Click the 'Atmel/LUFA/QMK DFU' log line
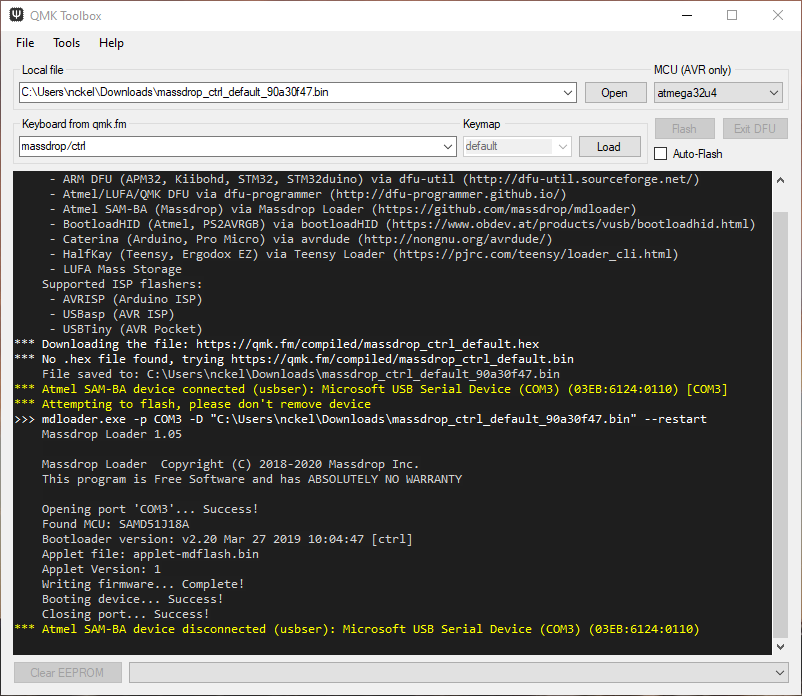802x696 pixels. 308,194
